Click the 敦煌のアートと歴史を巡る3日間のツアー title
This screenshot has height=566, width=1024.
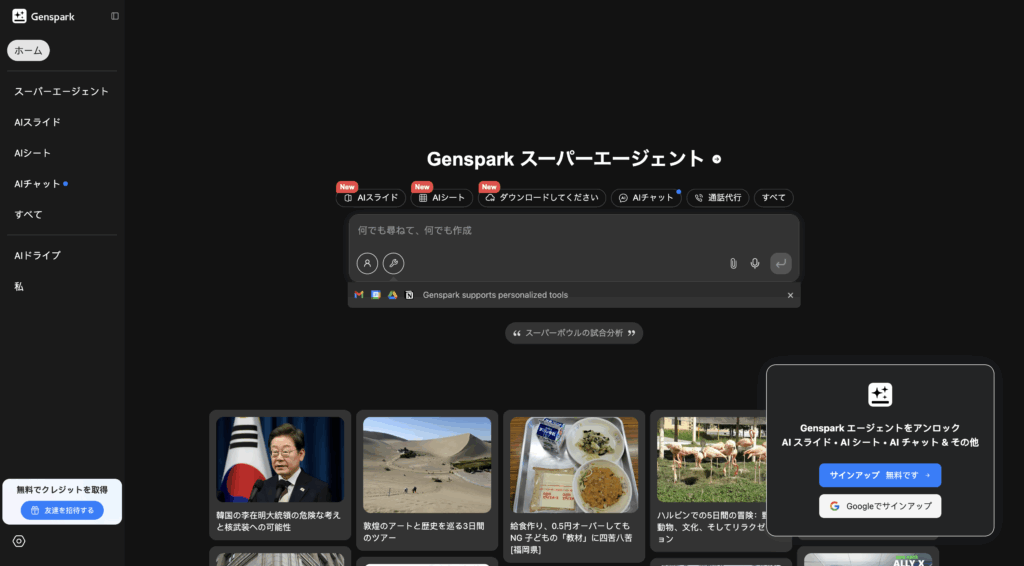[424, 531]
